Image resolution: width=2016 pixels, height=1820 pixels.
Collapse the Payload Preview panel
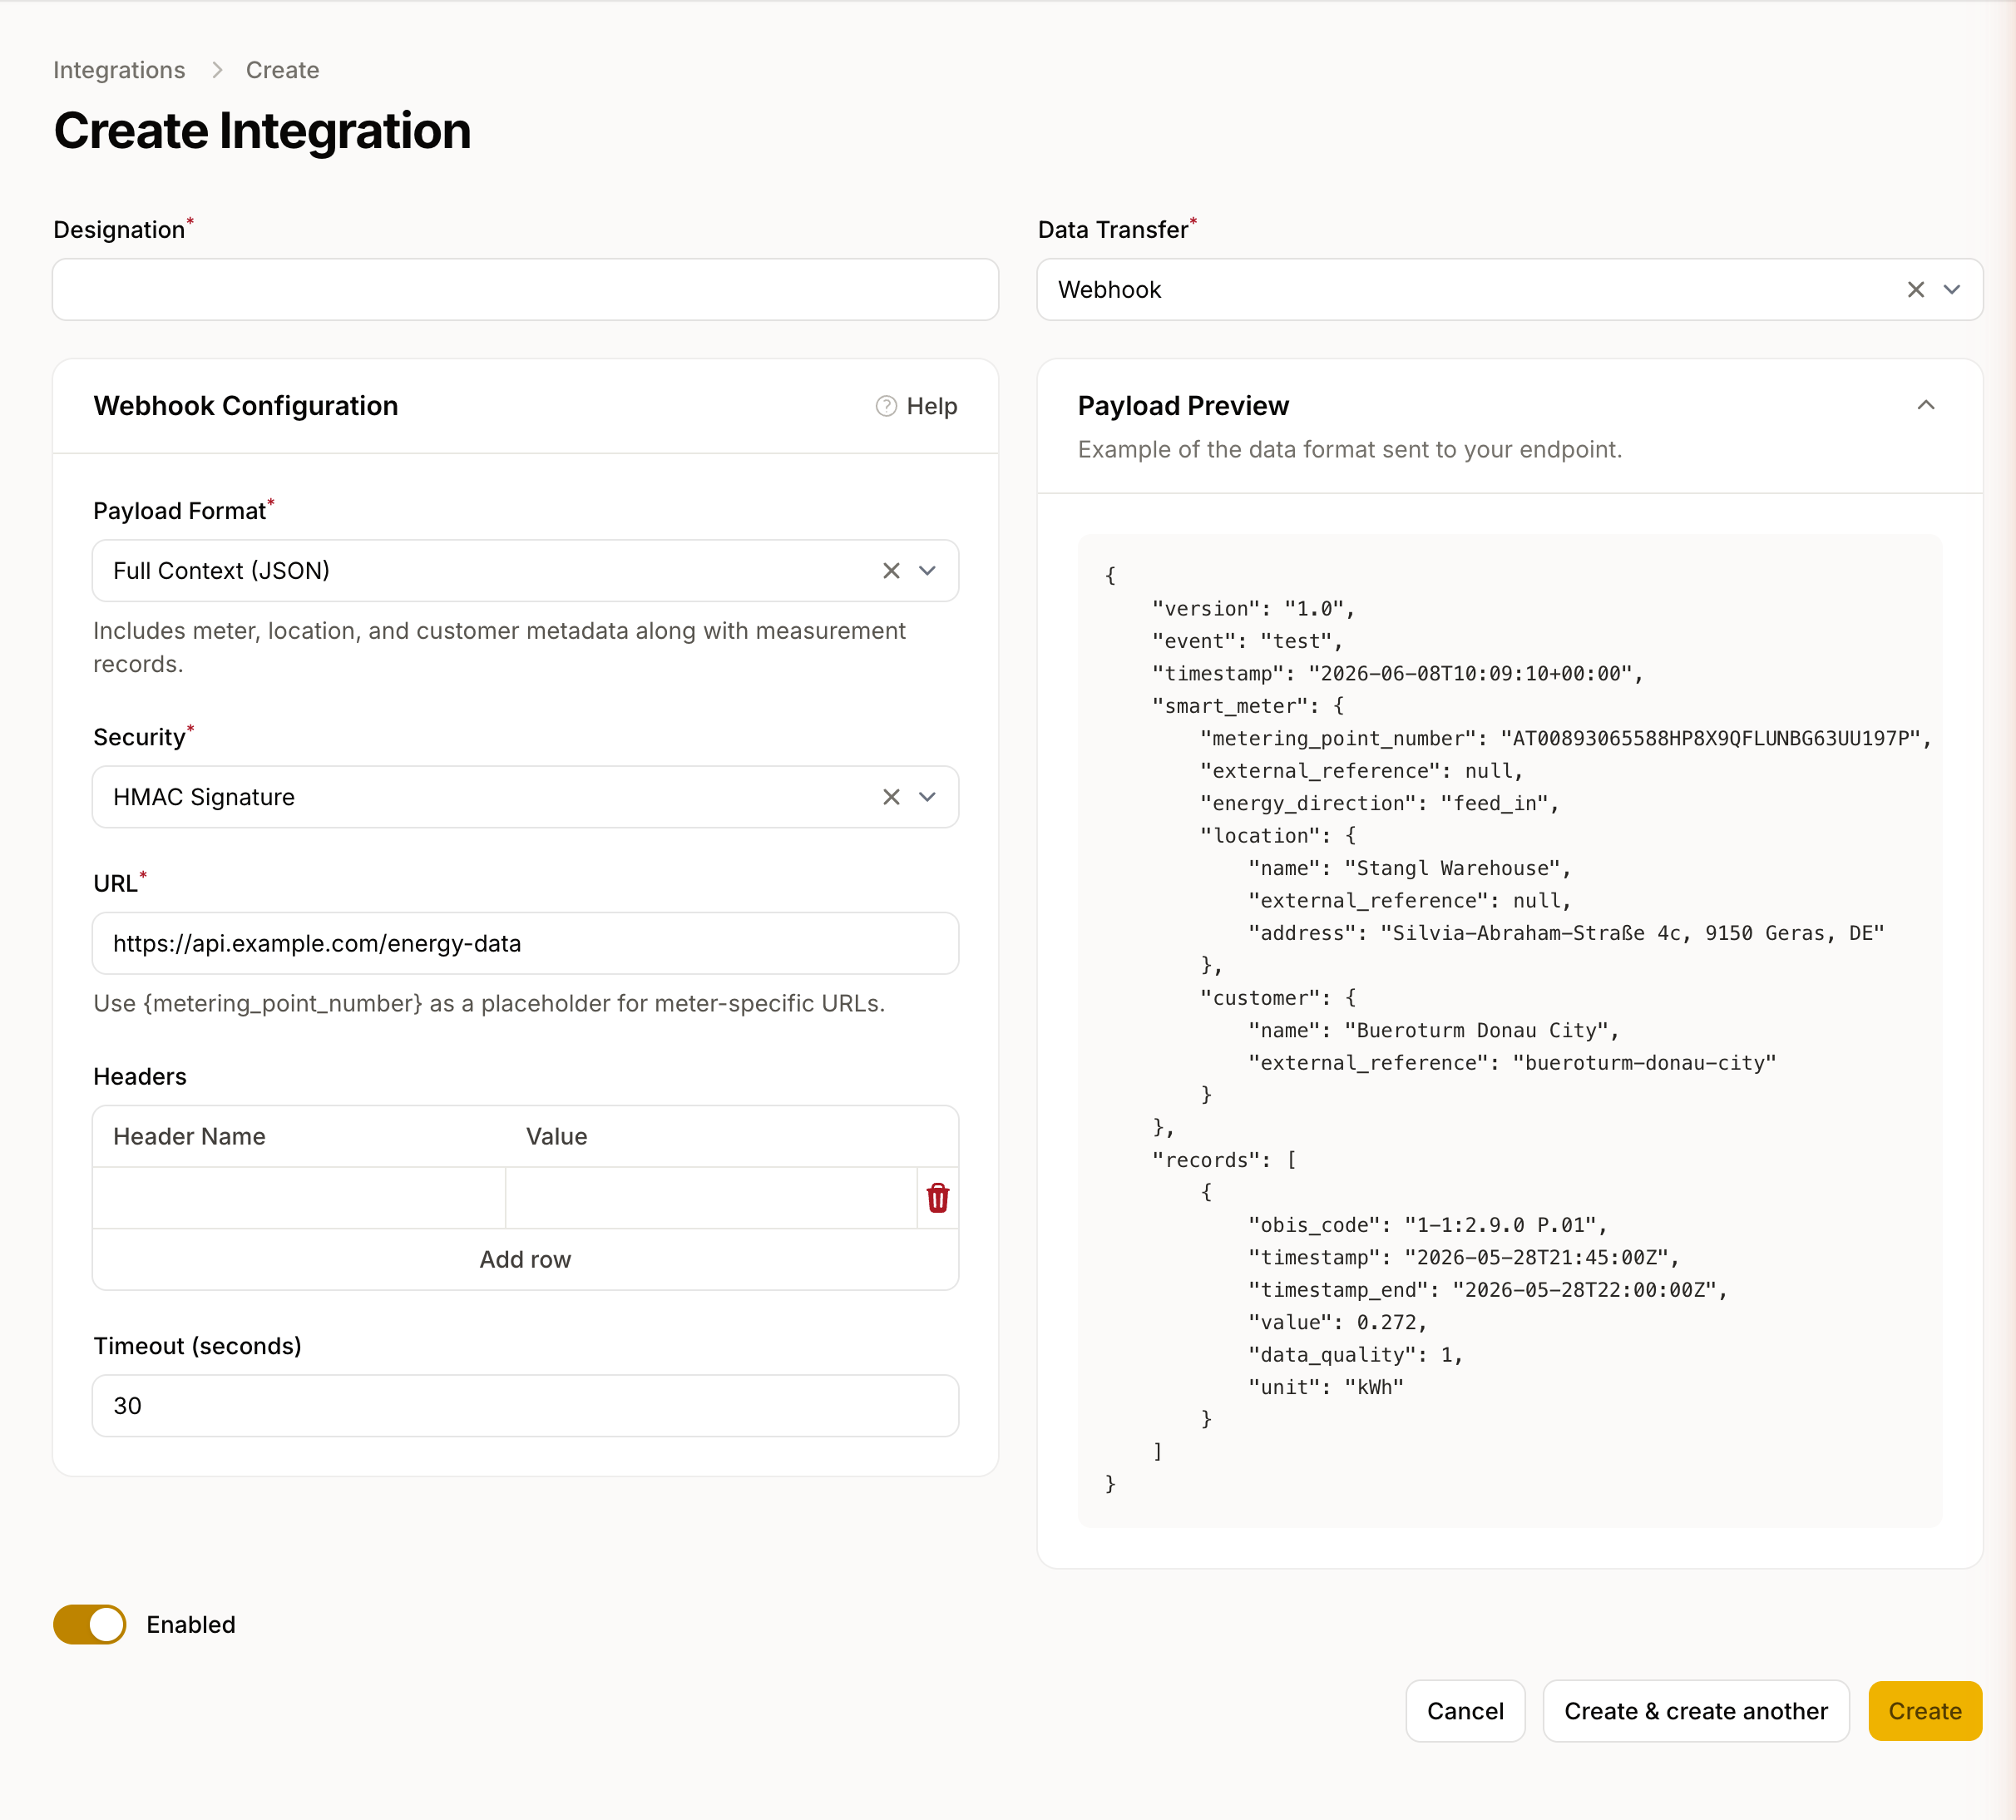(1926, 405)
